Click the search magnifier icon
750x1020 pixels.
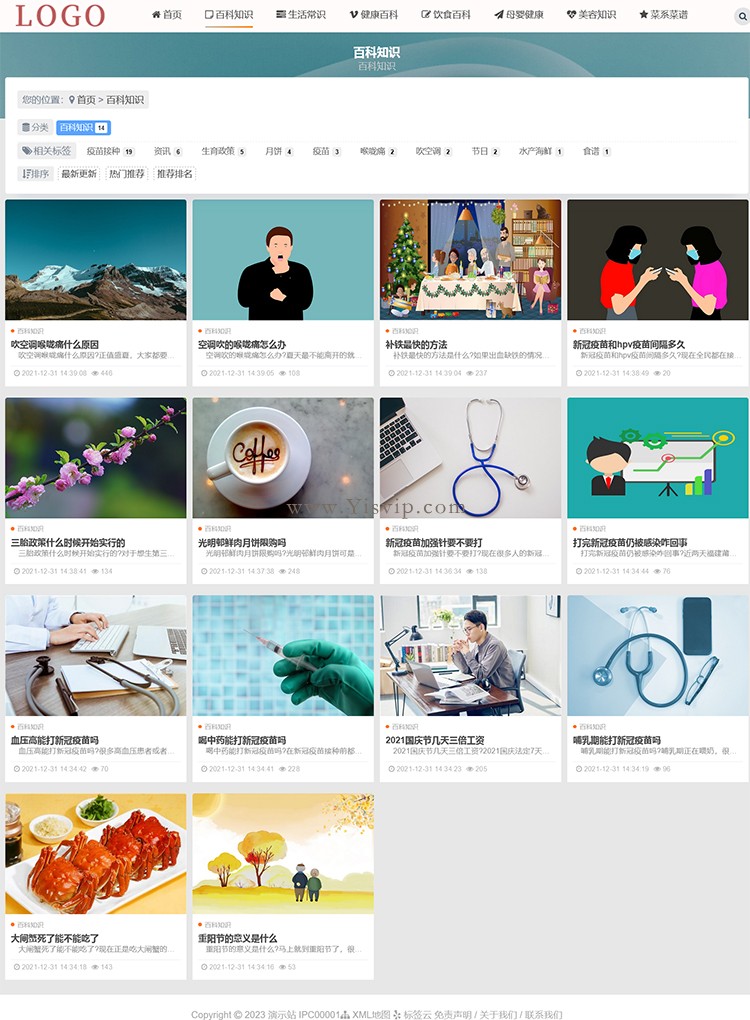(742, 16)
